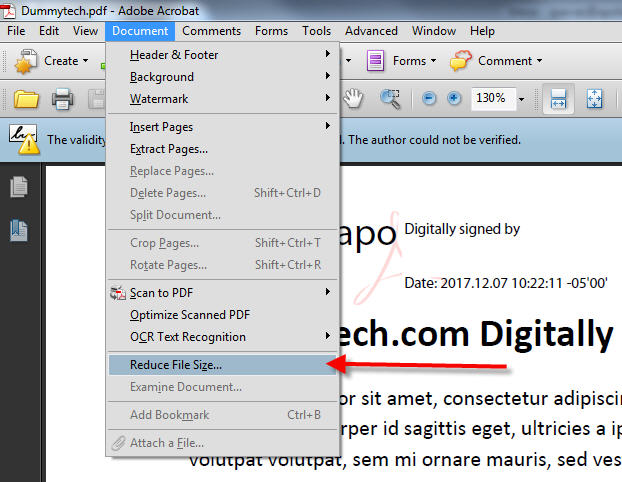This screenshot has height=482, width=622.
Task: Open the Advanced menu
Action: coord(371,31)
